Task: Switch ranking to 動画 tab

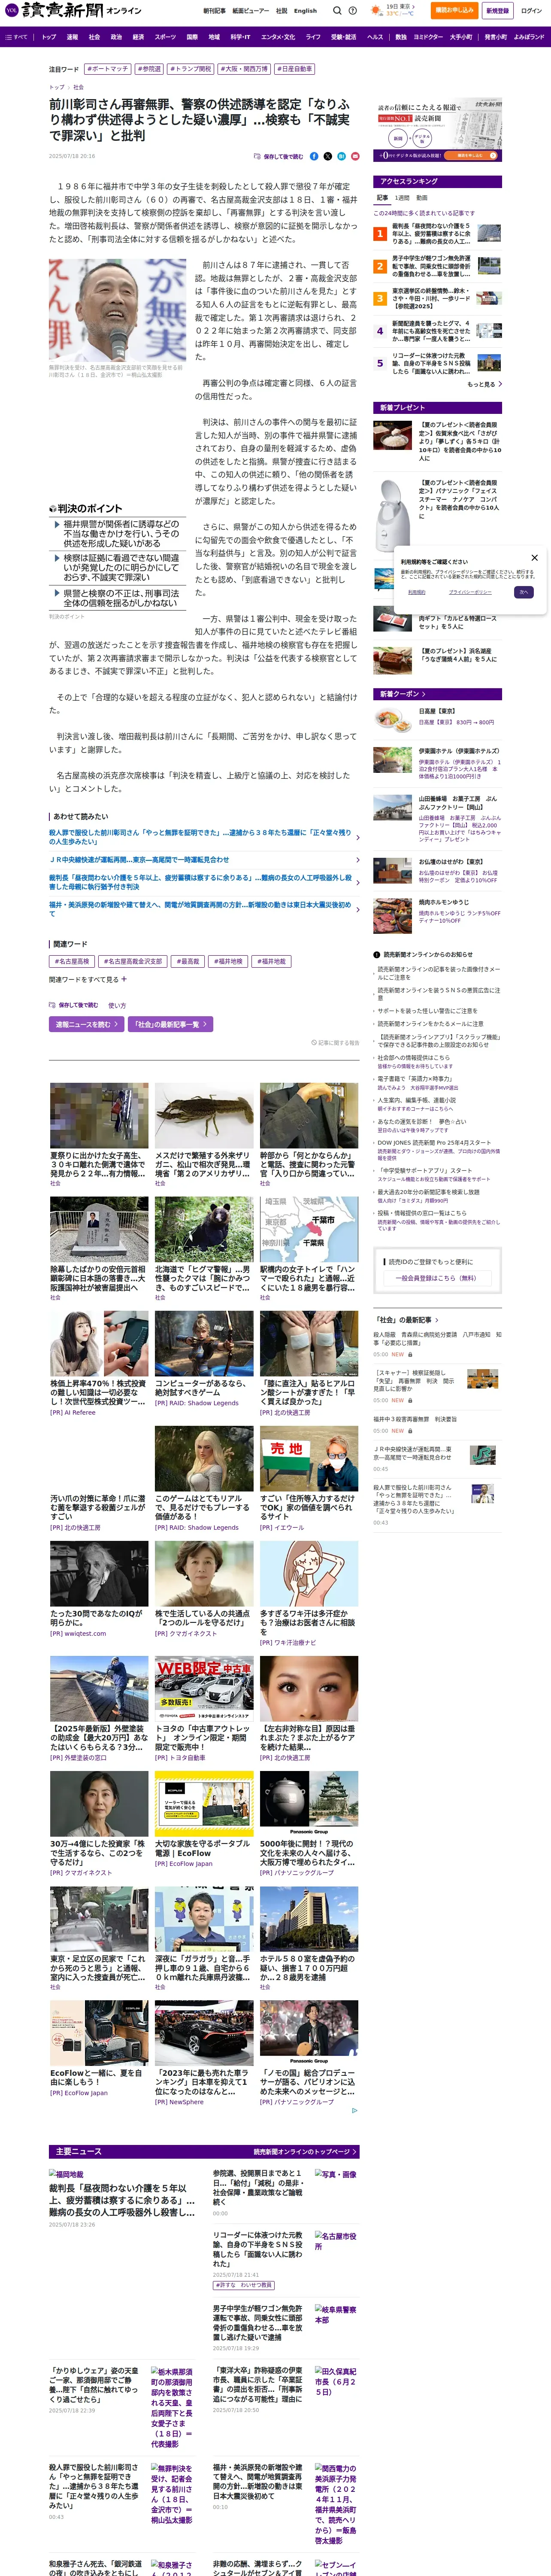Action: coord(422,198)
